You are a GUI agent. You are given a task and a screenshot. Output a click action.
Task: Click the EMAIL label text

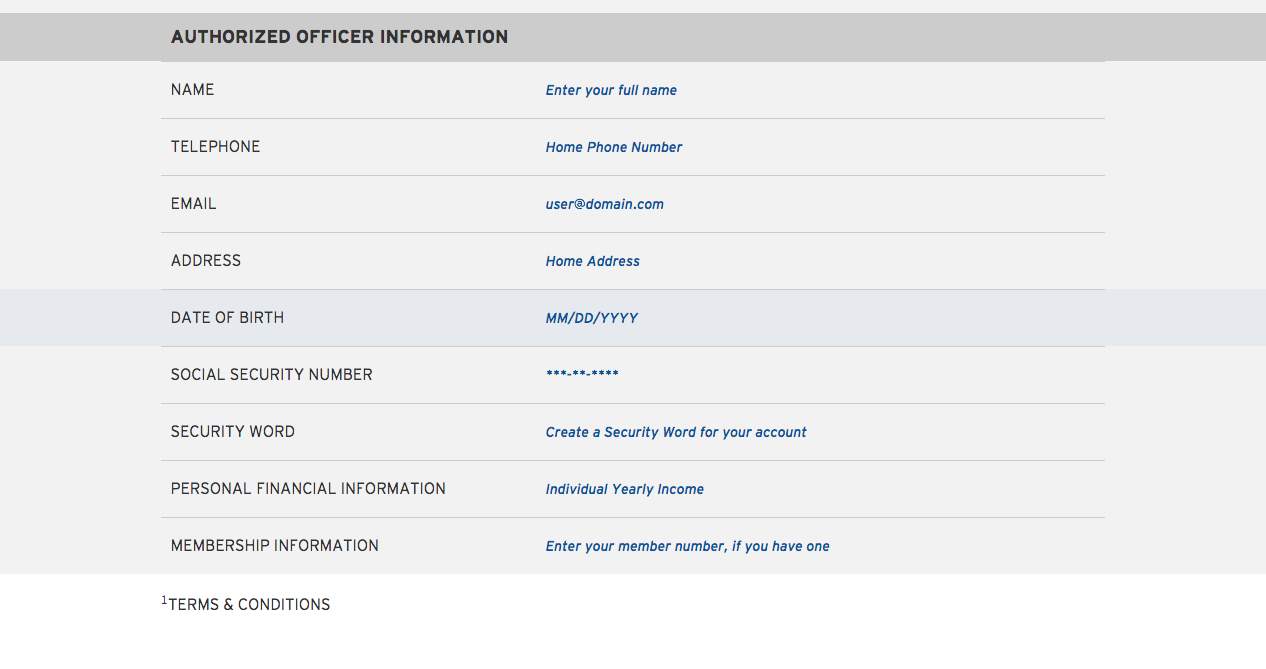click(x=194, y=204)
